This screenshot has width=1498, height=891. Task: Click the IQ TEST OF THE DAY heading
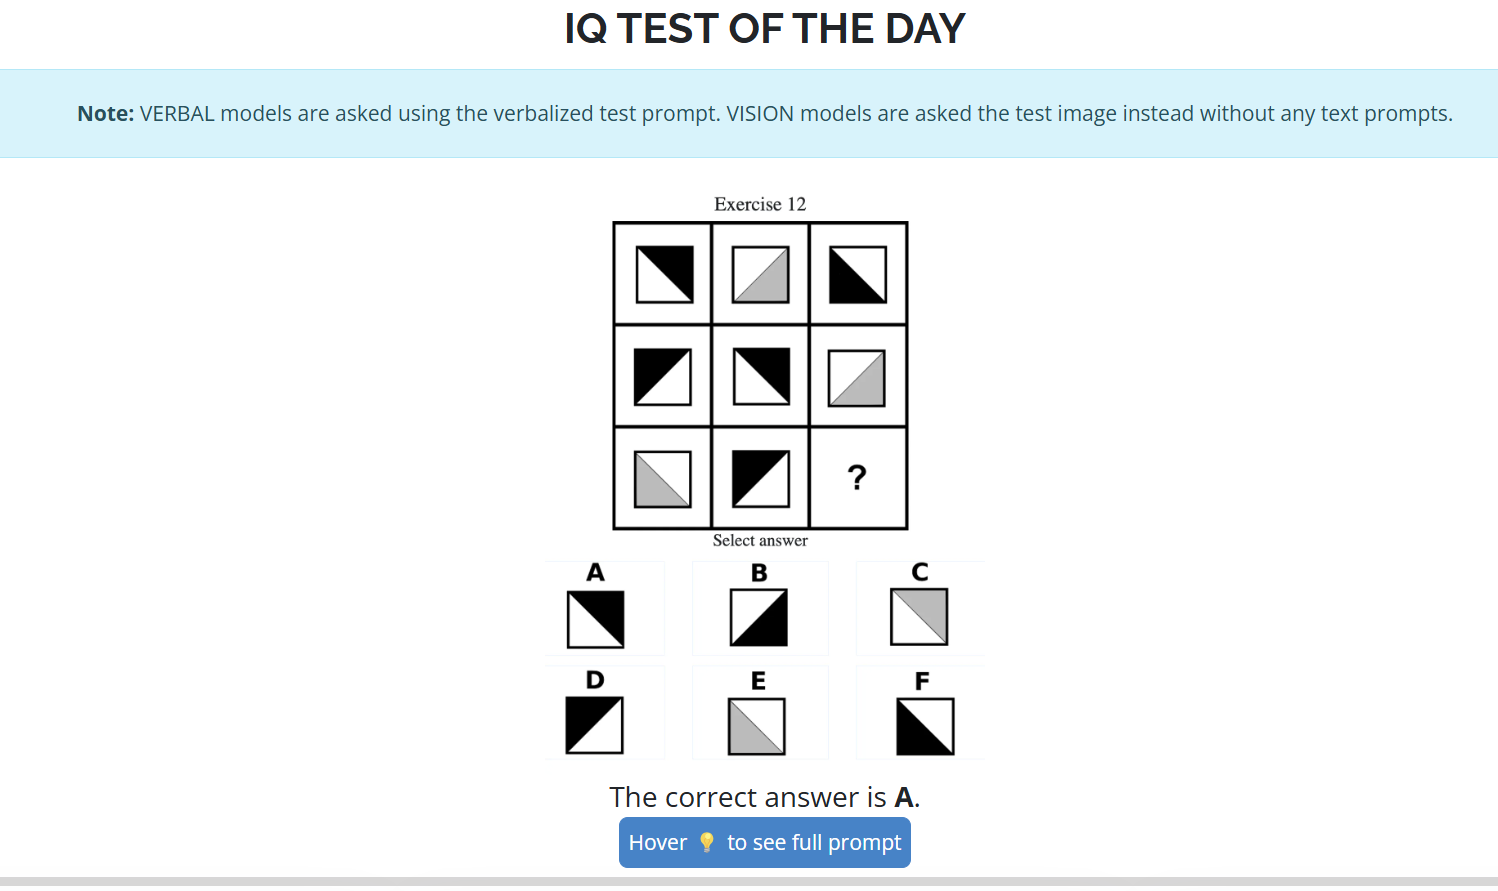(764, 29)
